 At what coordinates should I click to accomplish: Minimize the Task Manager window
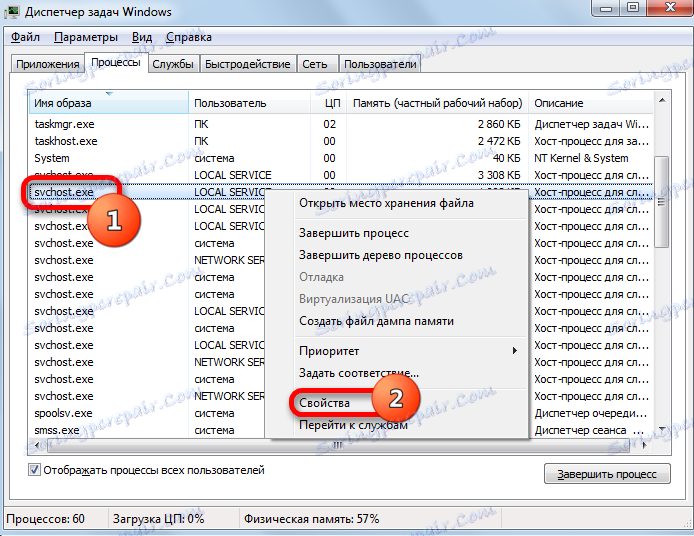click(606, 8)
